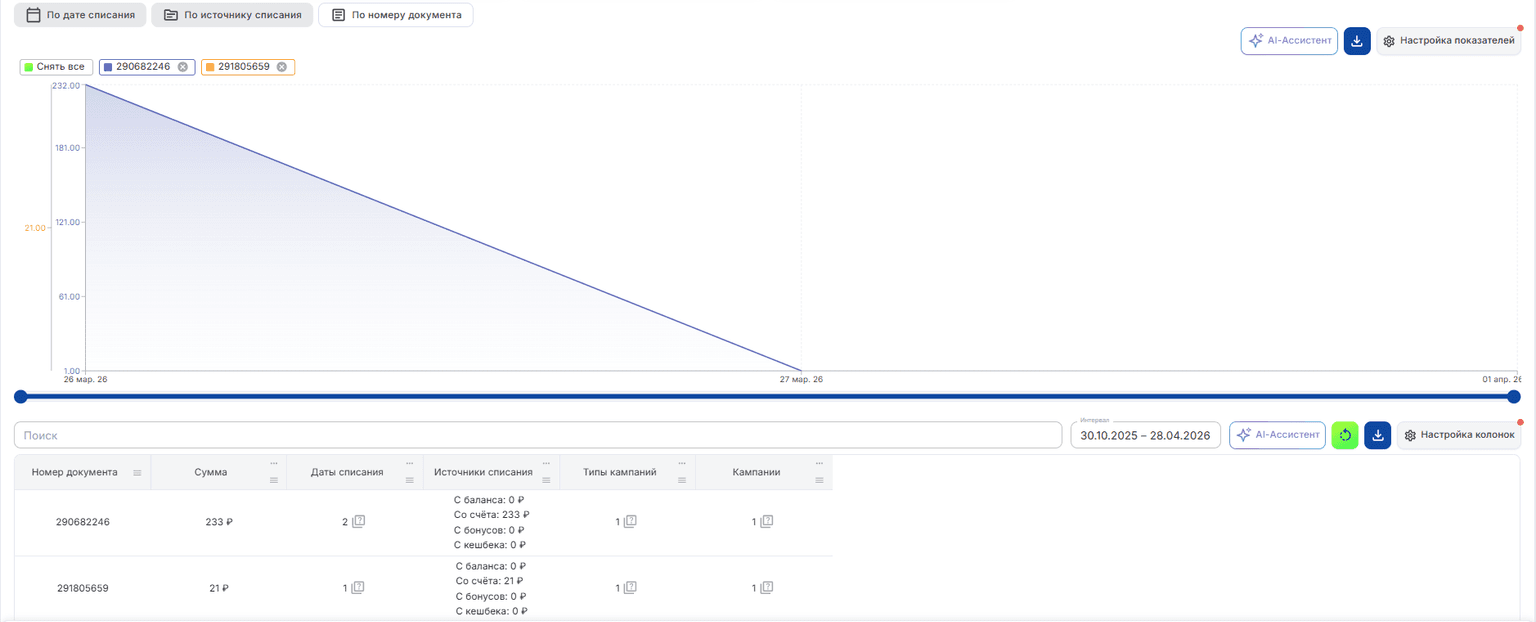Screen dimensions: 1536x622
Task: Open campaign types icon for document 290682246
Action: (x=630, y=522)
